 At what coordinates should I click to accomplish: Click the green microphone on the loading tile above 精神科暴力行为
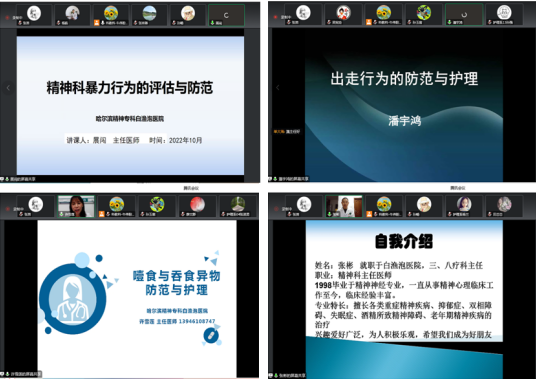pos(213,23)
